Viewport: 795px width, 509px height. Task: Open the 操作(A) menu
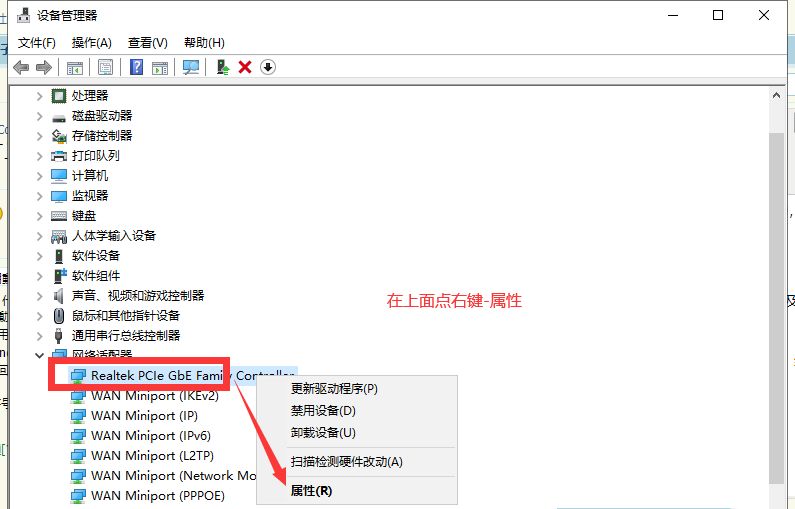[92, 43]
